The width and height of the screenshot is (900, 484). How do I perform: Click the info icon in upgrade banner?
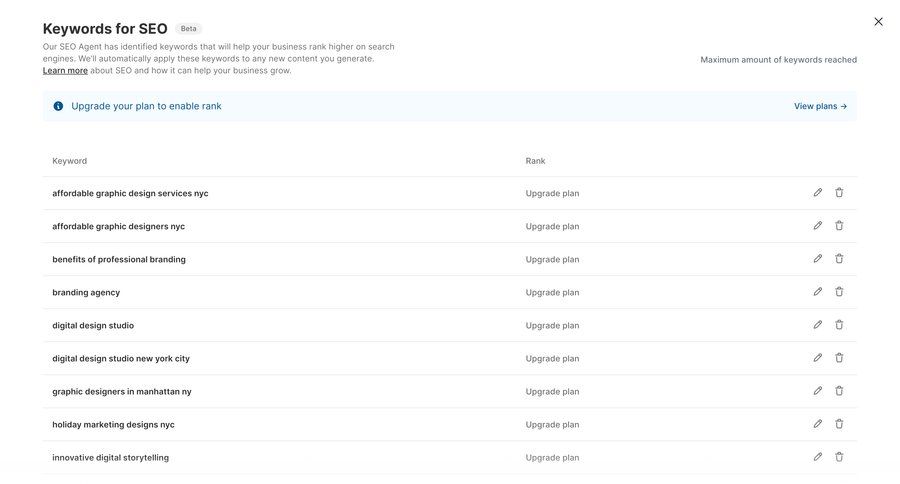58,106
